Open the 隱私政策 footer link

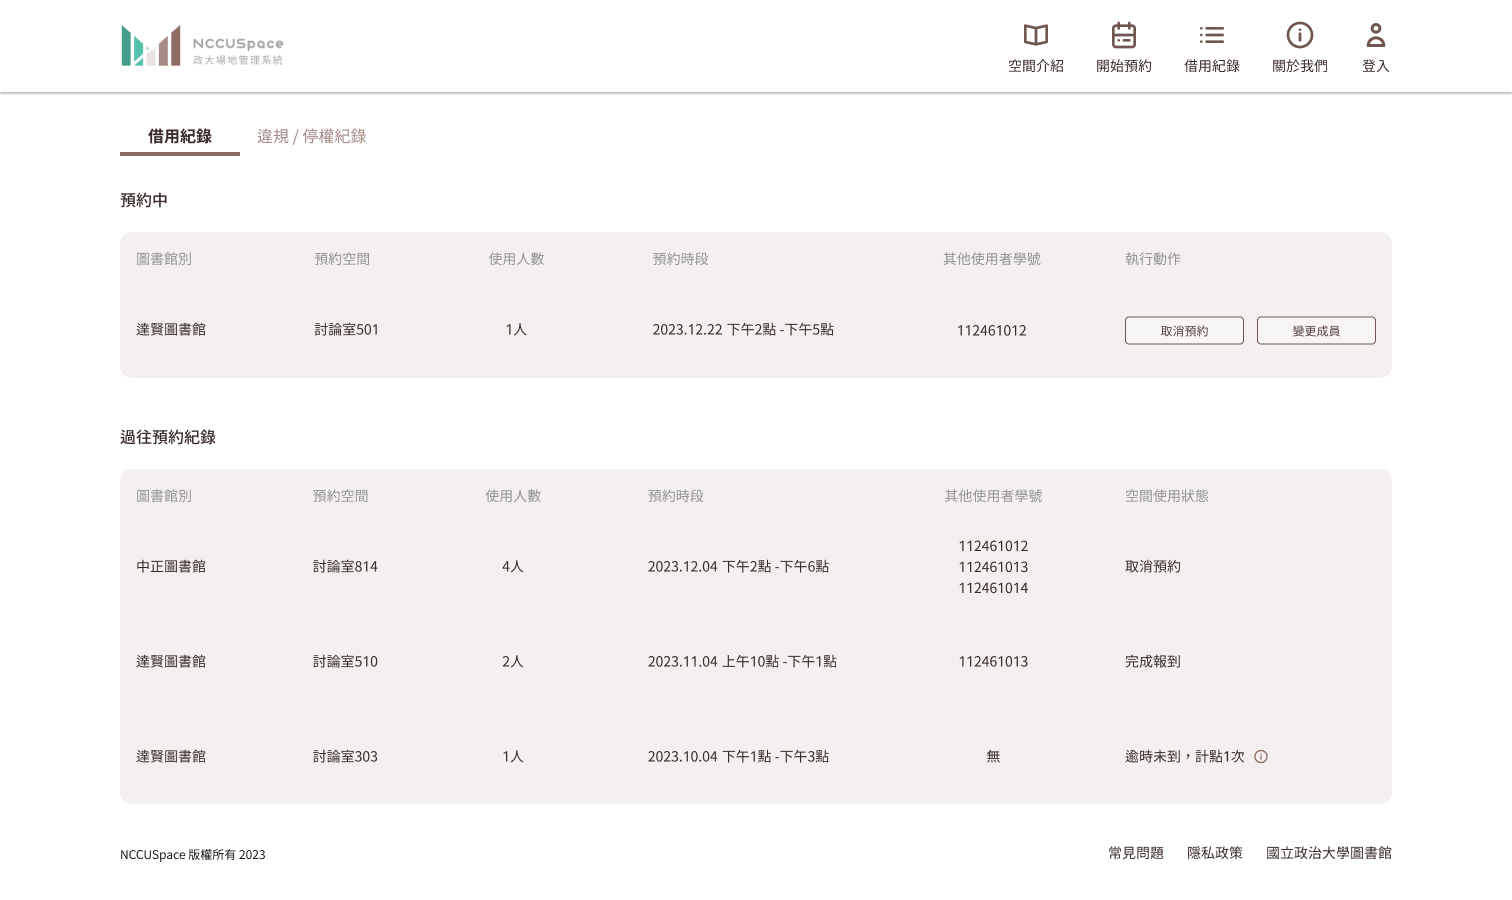(1214, 853)
